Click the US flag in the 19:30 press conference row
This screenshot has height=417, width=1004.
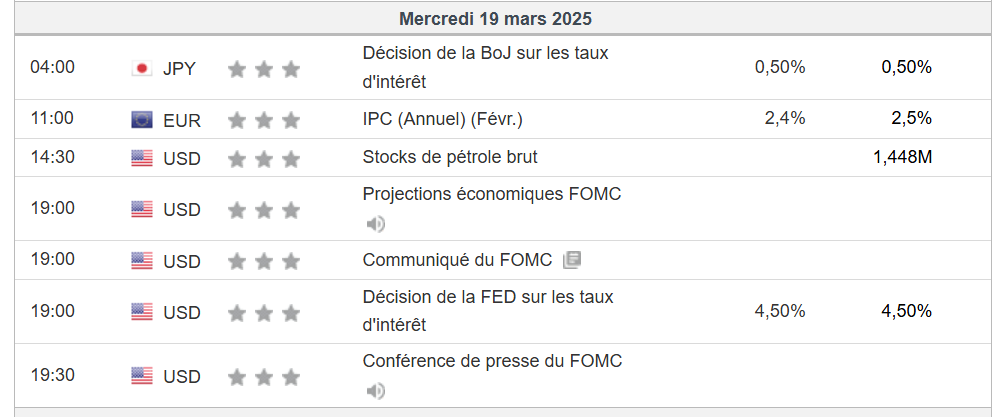[x=142, y=376]
